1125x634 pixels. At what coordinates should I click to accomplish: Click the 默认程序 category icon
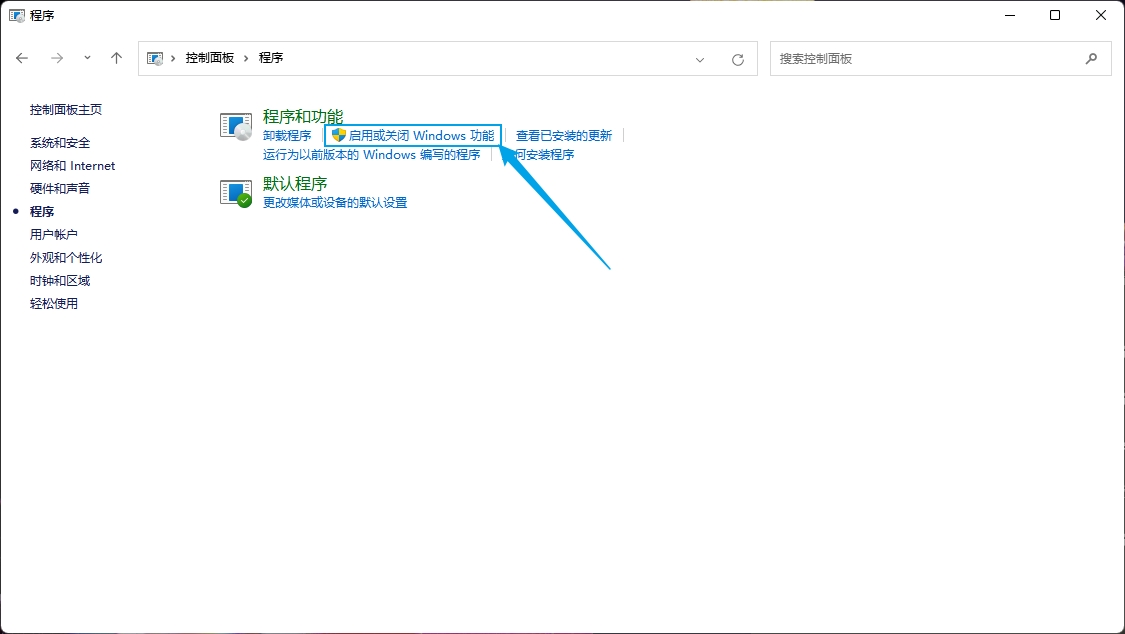coord(236,192)
